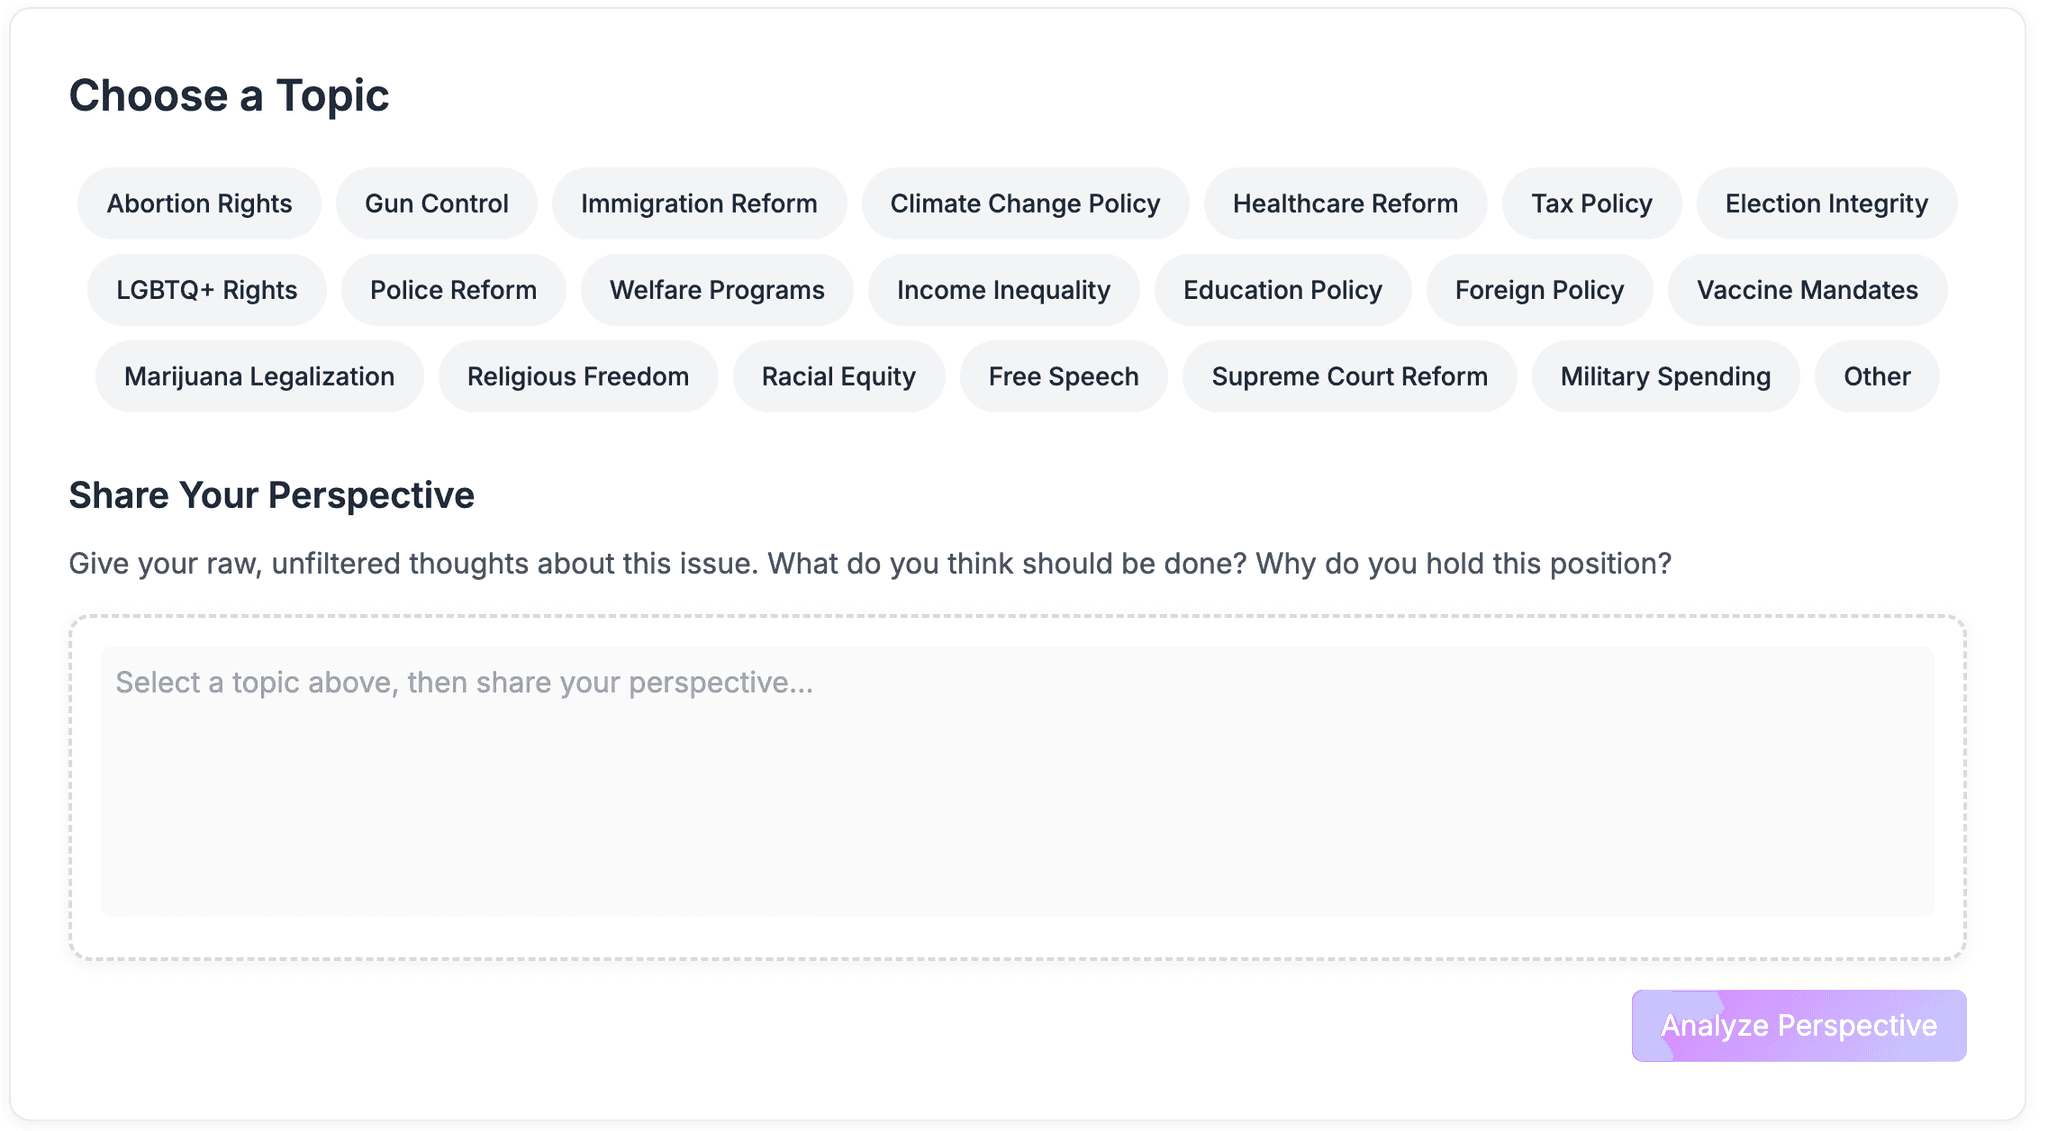Choose Supreme Court Reform chip

pos(1349,376)
